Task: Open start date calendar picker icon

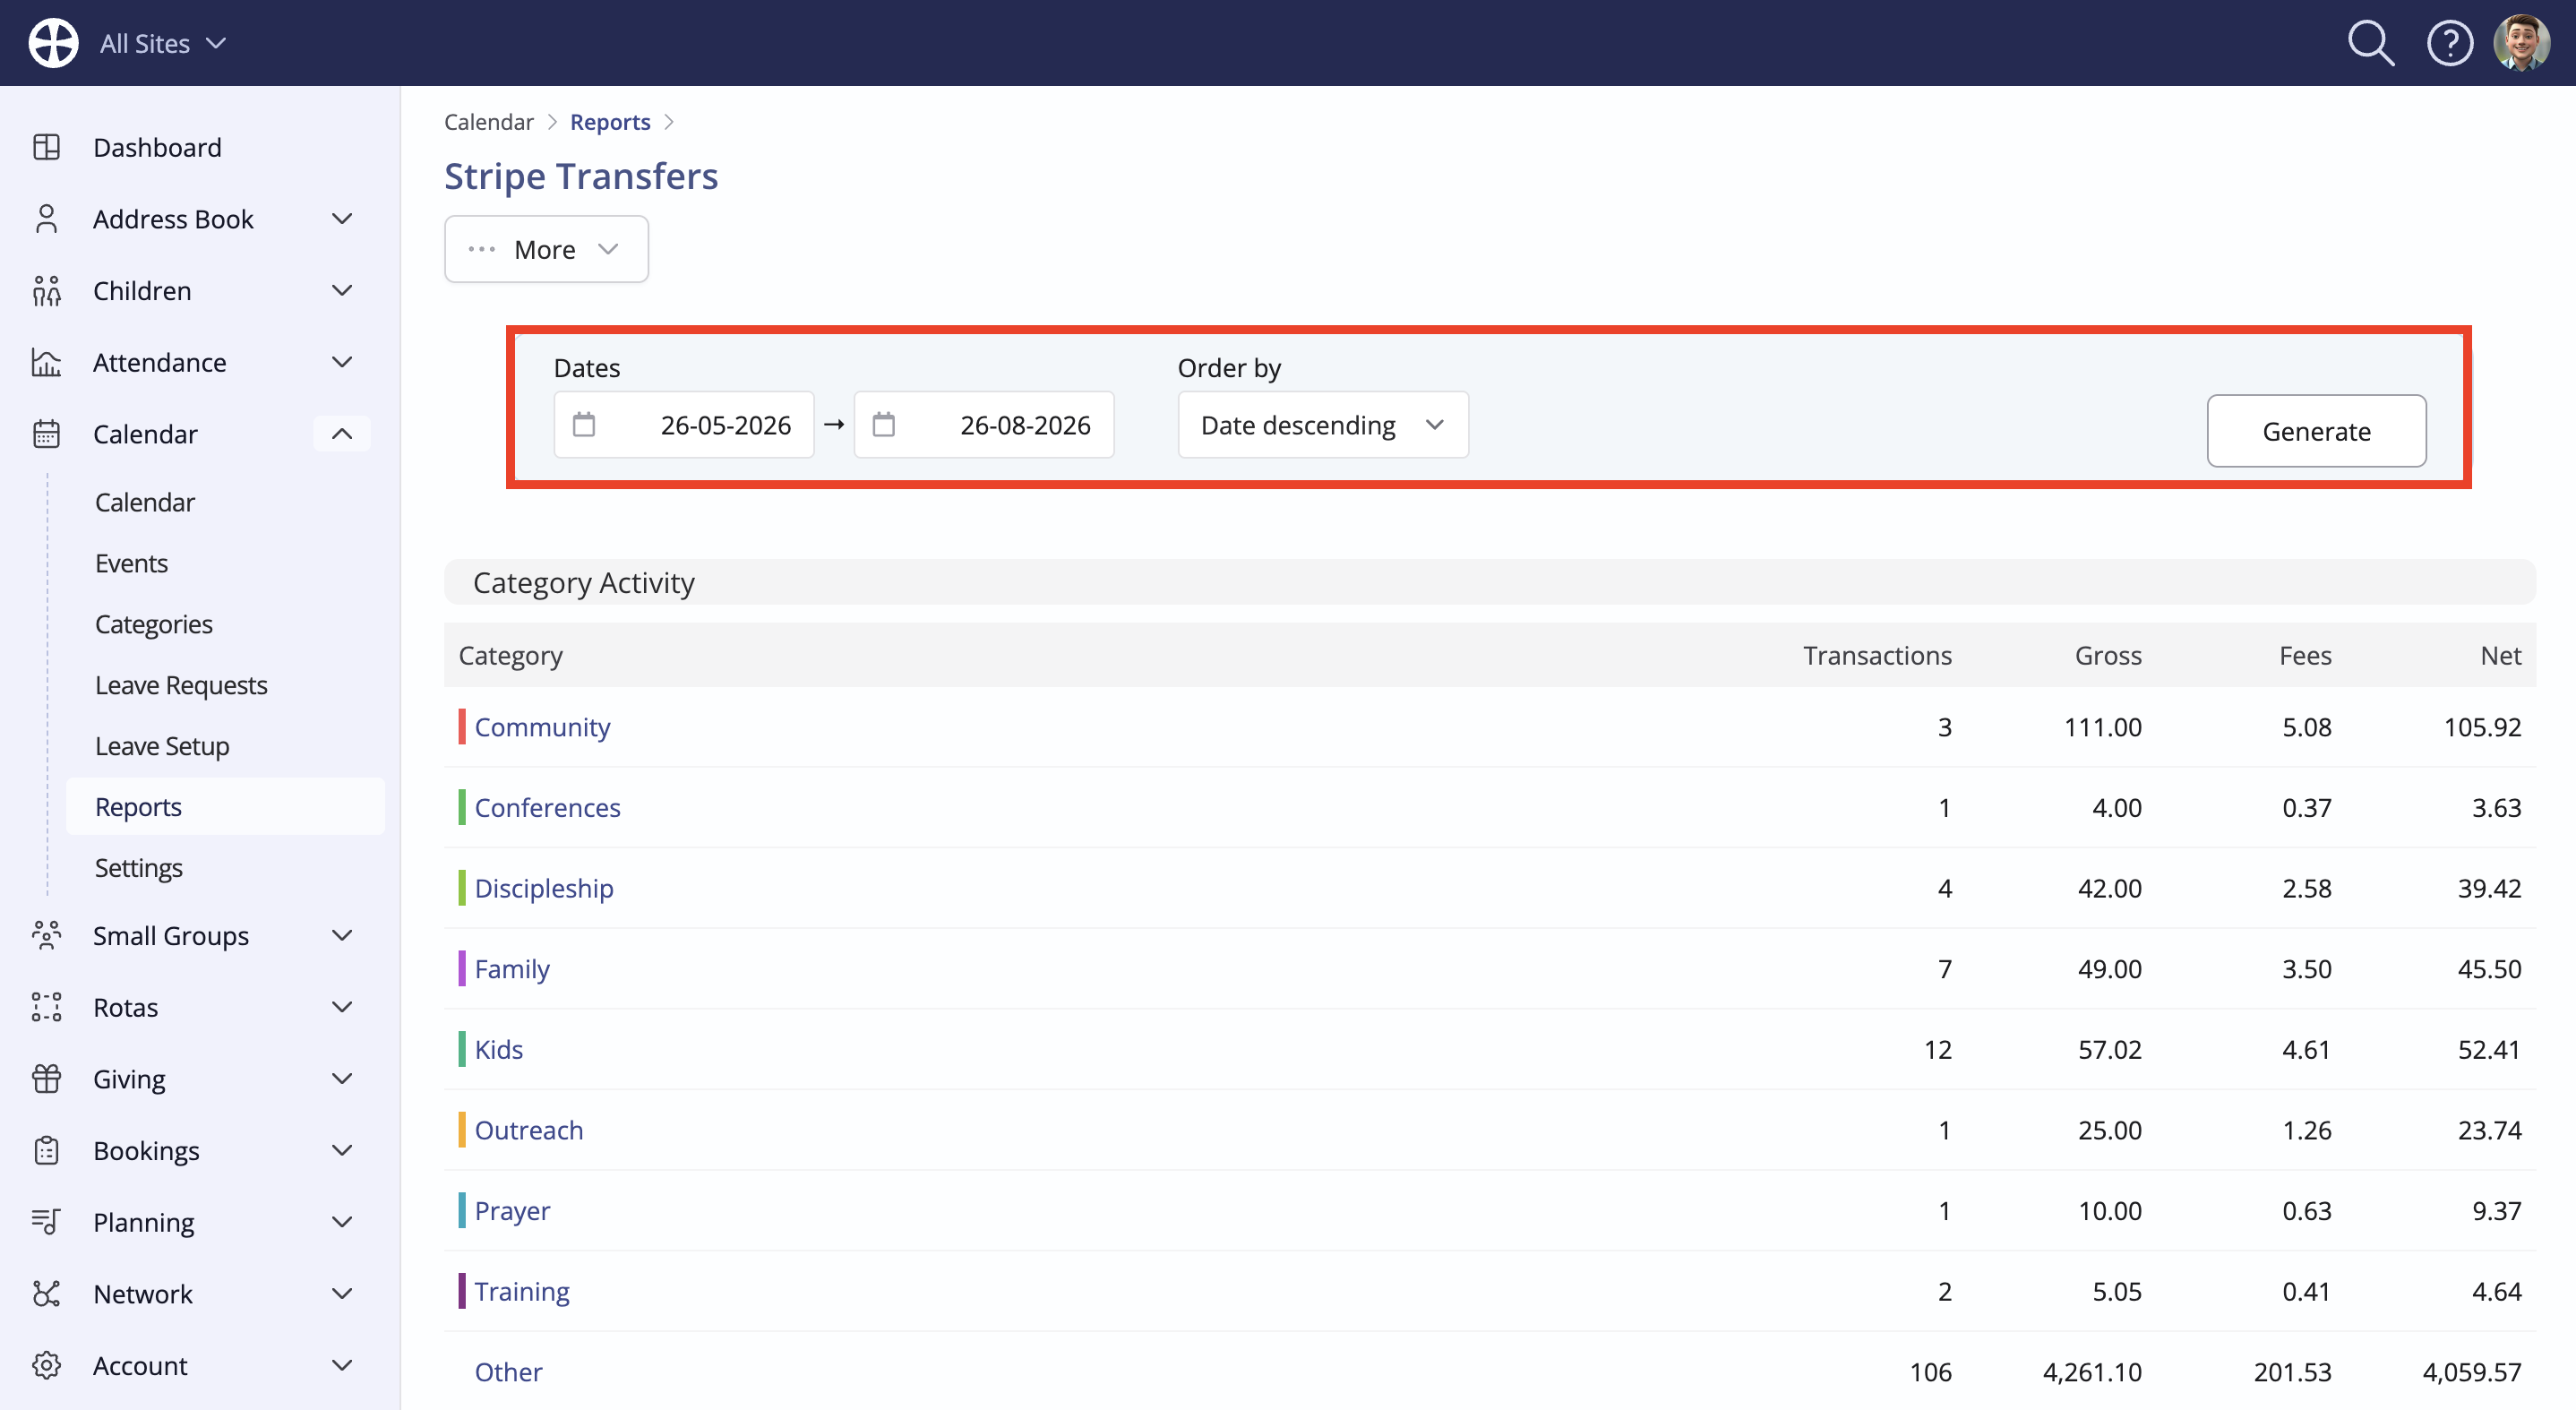Action: [x=584, y=425]
